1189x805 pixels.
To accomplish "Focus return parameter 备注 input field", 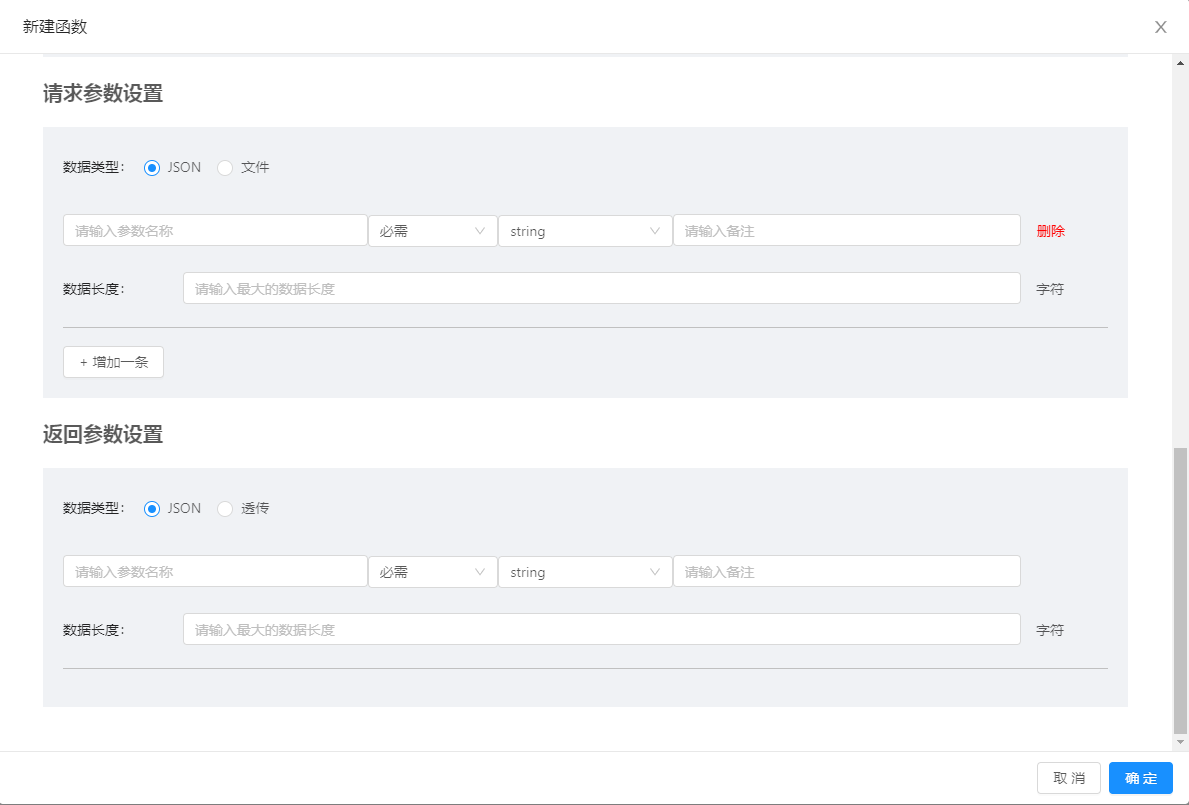I will coord(846,572).
